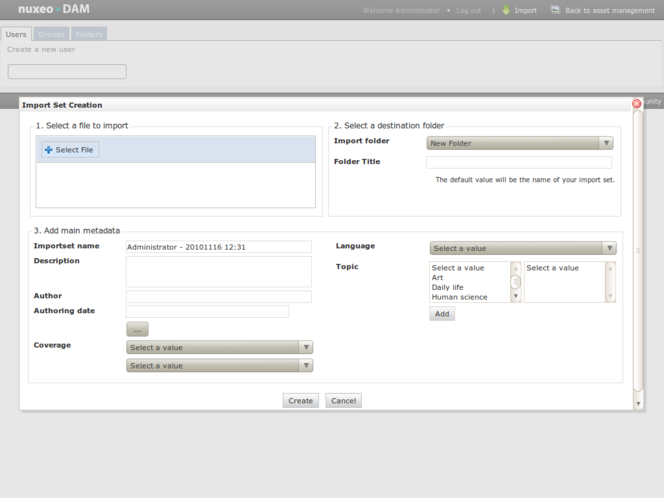
Task: Click the Add topic button
Action: (x=441, y=314)
